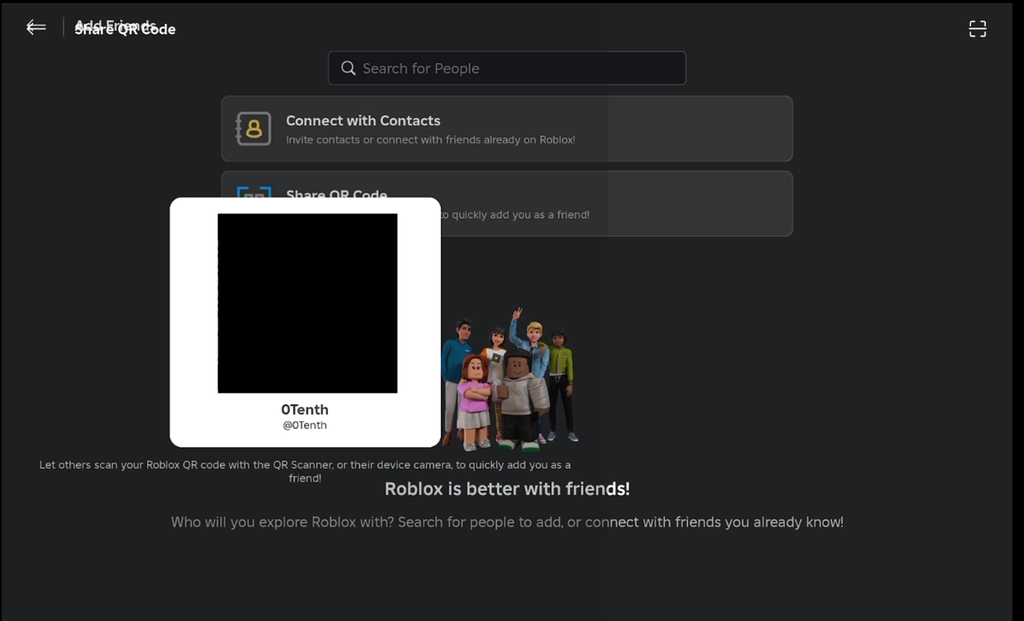Click the @0Tenth handle
The image size is (1024, 621).
point(305,424)
